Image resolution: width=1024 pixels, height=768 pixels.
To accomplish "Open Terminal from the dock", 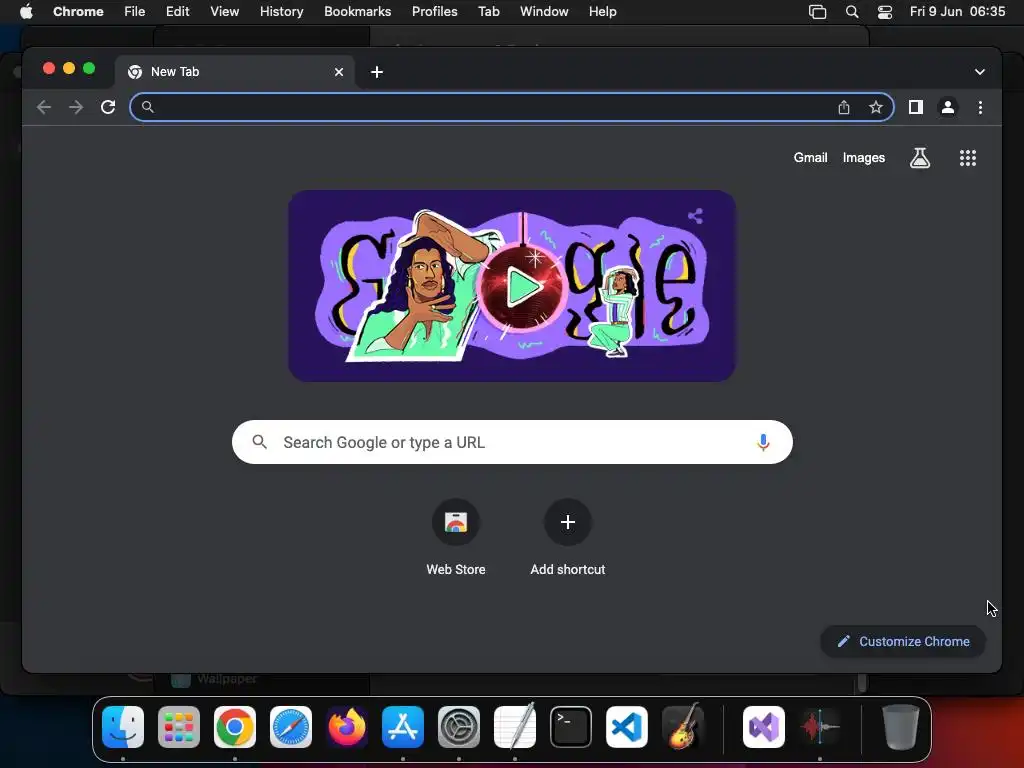I will point(571,727).
